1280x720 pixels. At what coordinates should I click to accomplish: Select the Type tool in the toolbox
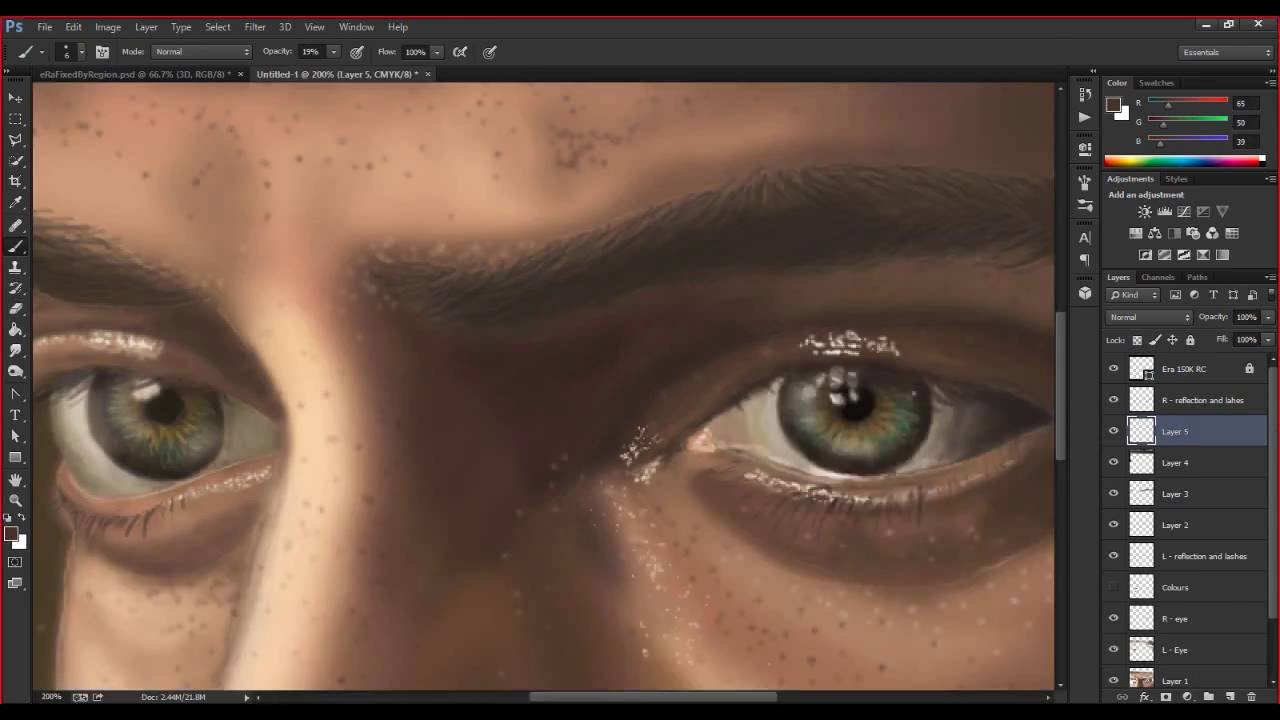pos(15,415)
